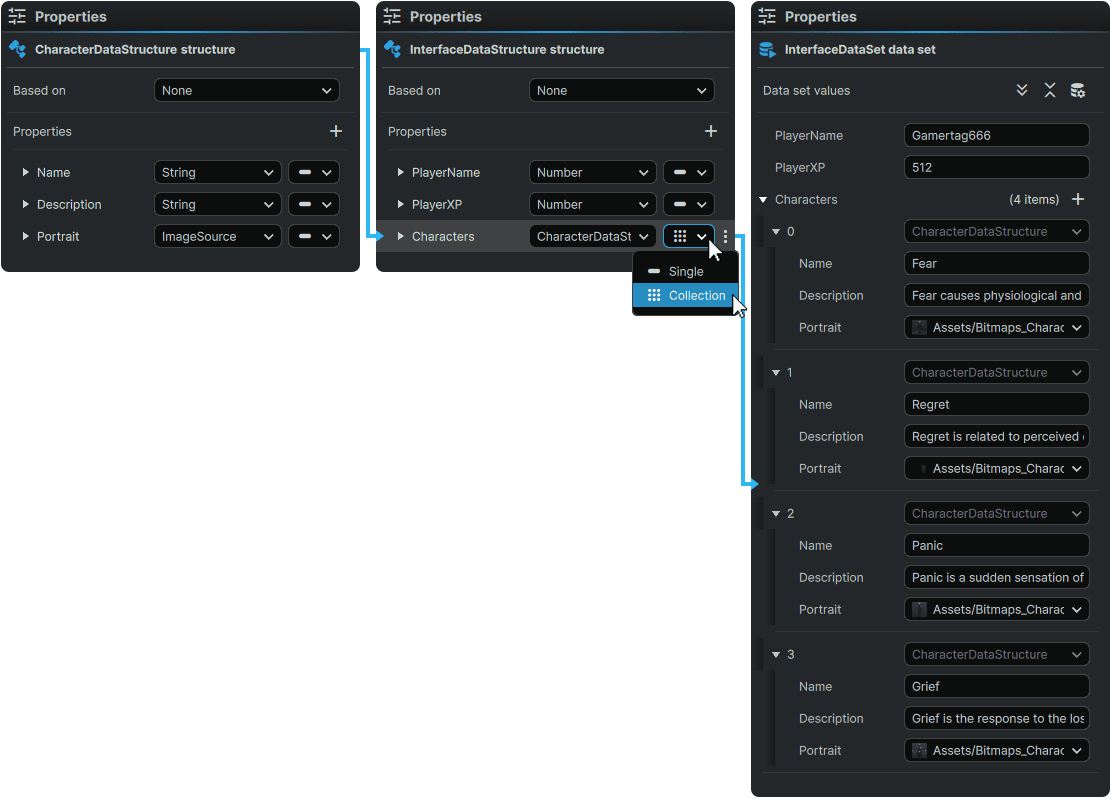Image resolution: width=1111 pixels, height=798 pixels.
Task: Click expand all icon in Data set values
Action: pos(1022,90)
